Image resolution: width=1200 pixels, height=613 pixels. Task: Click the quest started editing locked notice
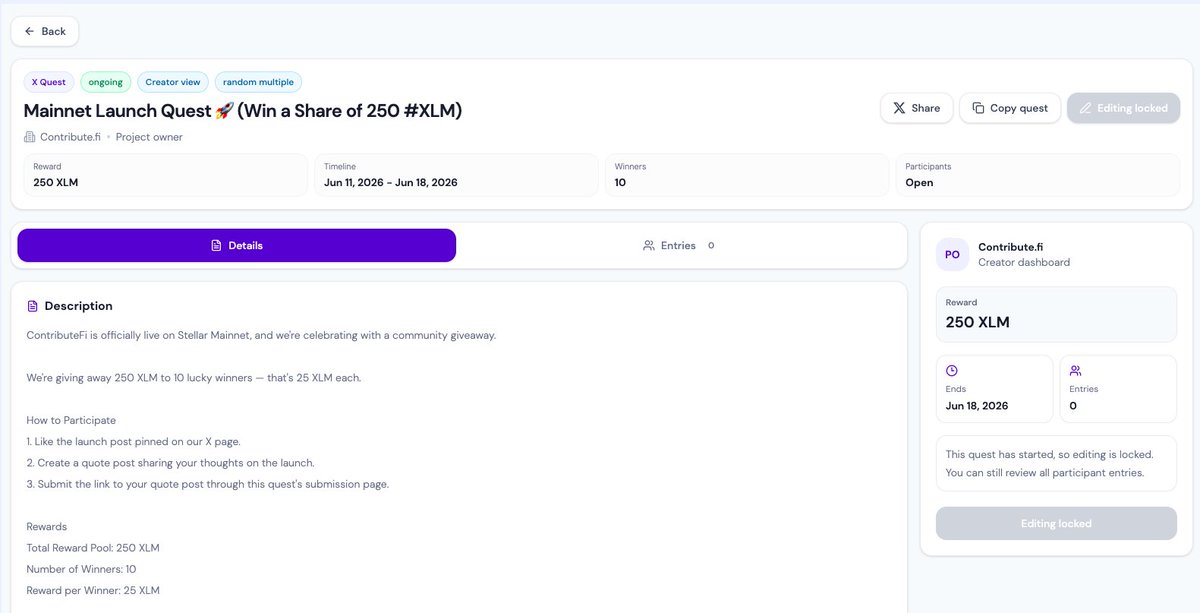point(1056,463)
